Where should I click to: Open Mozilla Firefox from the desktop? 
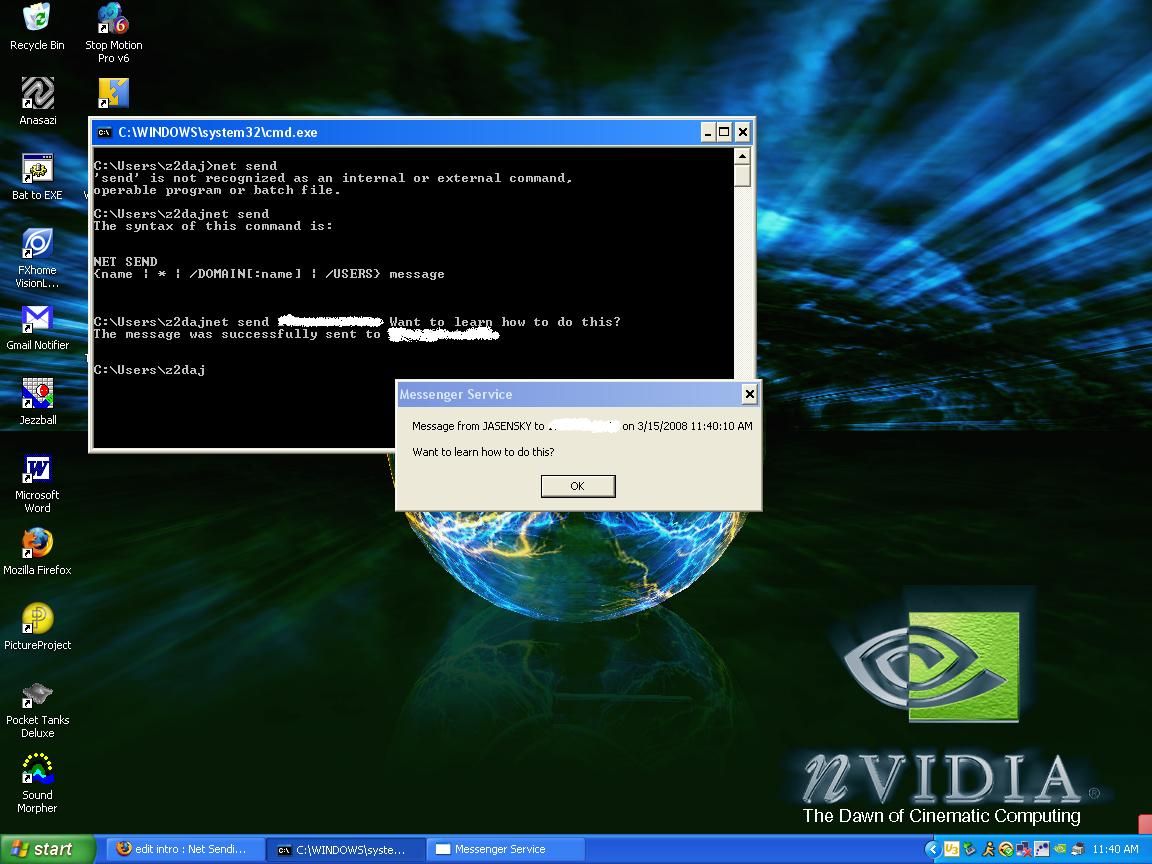click(x=37, y=550)
